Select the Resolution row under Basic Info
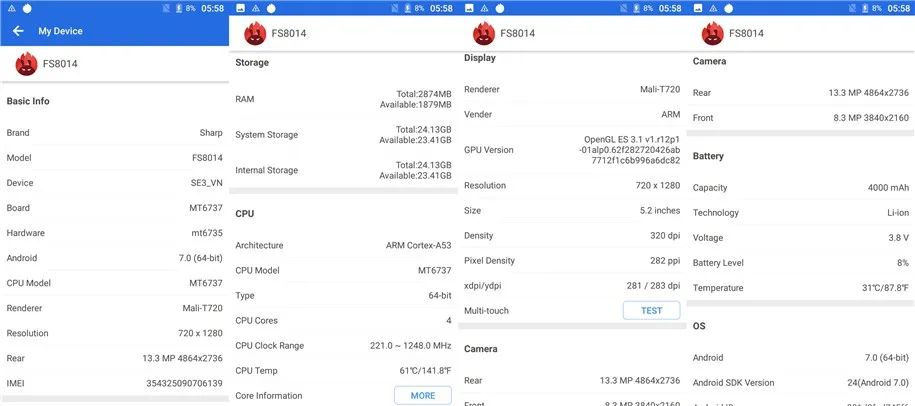This screenshot has width=915, height=406. 114,333
